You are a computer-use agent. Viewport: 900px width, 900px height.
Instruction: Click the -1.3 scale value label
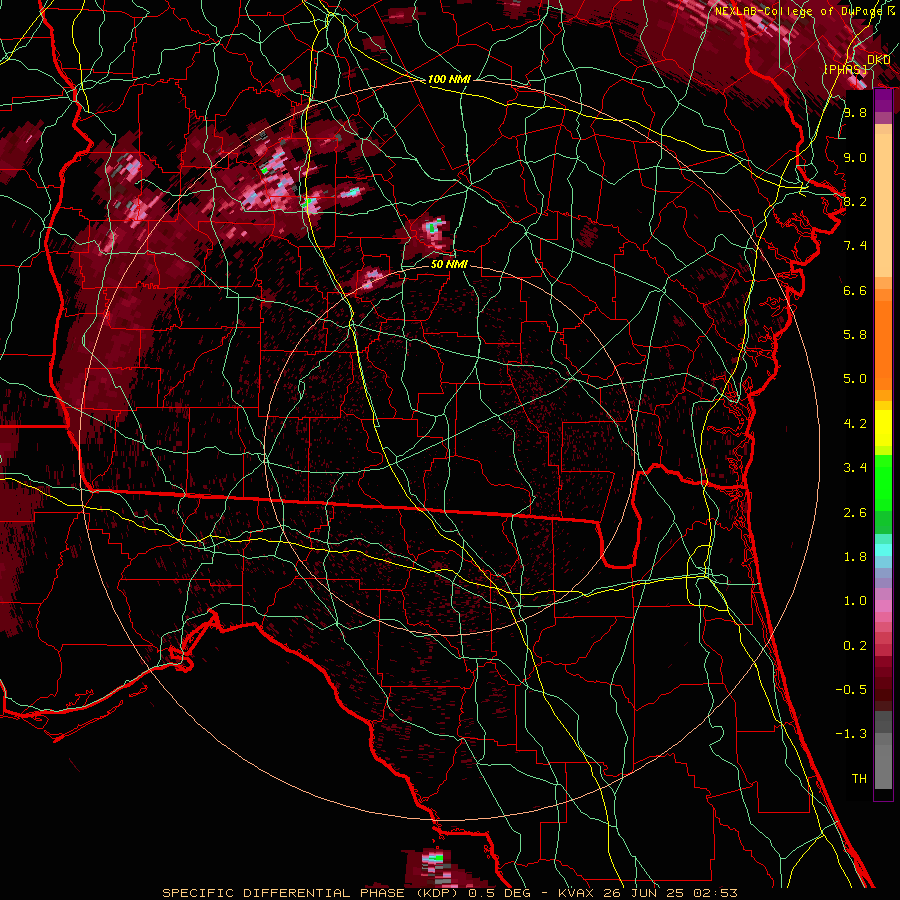(851, 734)
